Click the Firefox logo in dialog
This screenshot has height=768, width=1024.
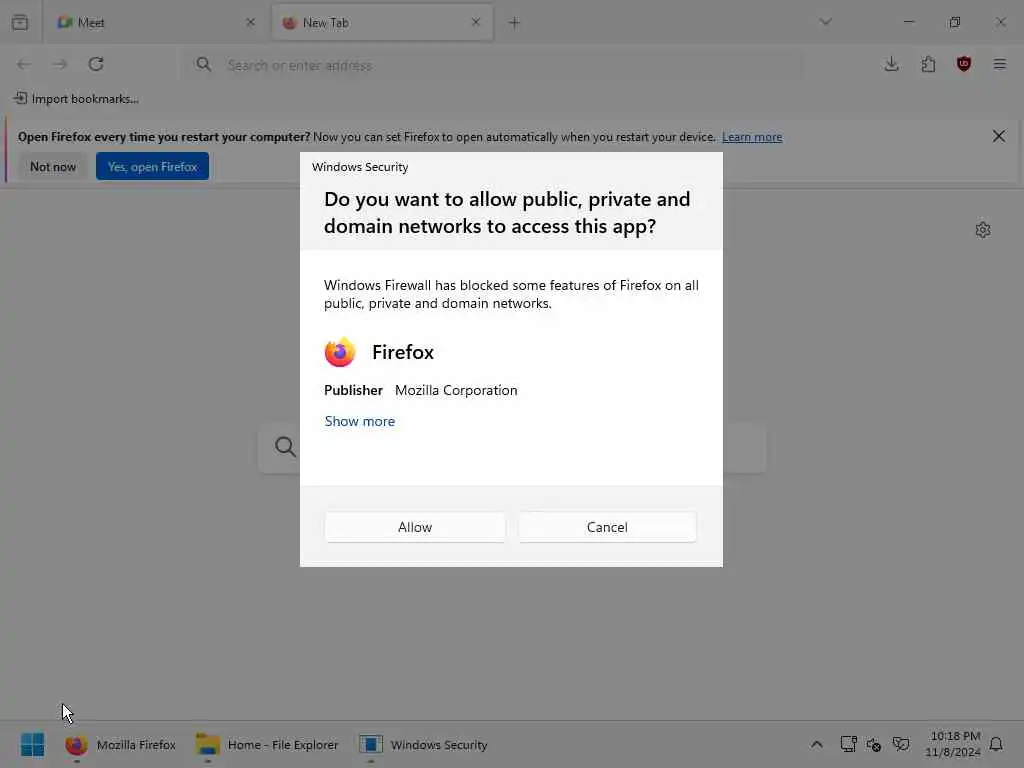point(340,353)
